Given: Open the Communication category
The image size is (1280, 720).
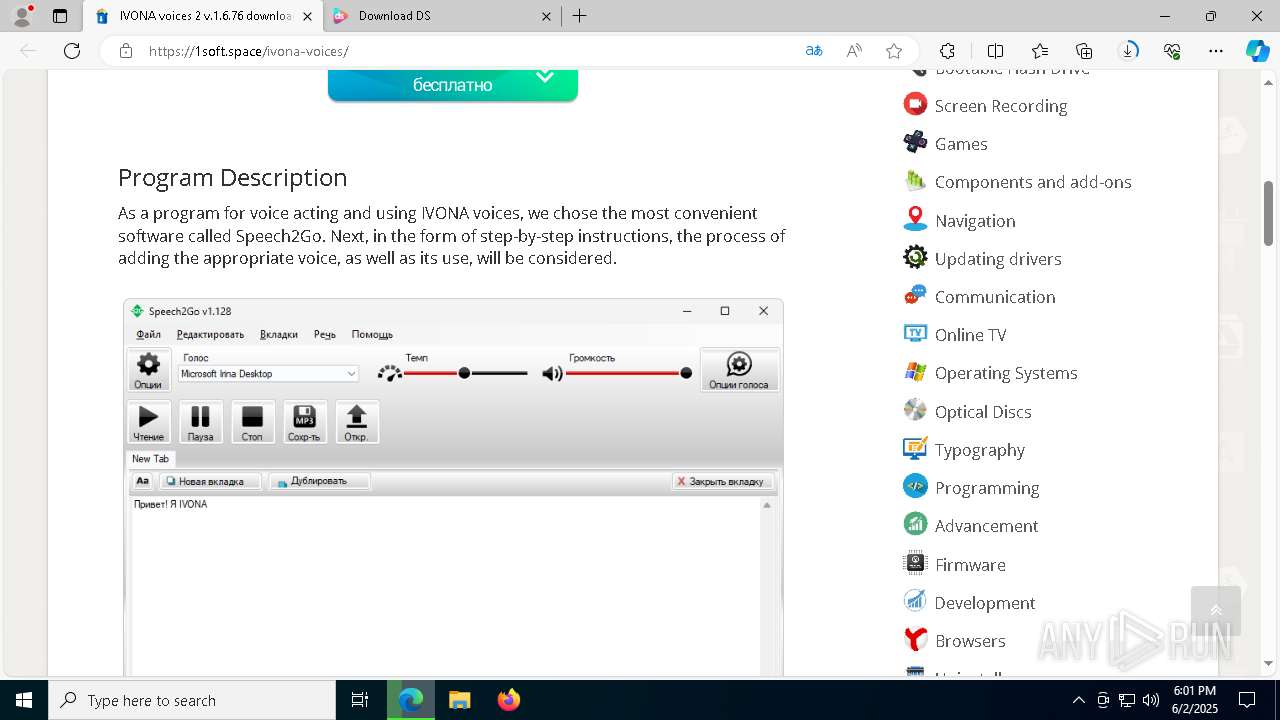Looking at the screenshot, I should coord(995,297).
